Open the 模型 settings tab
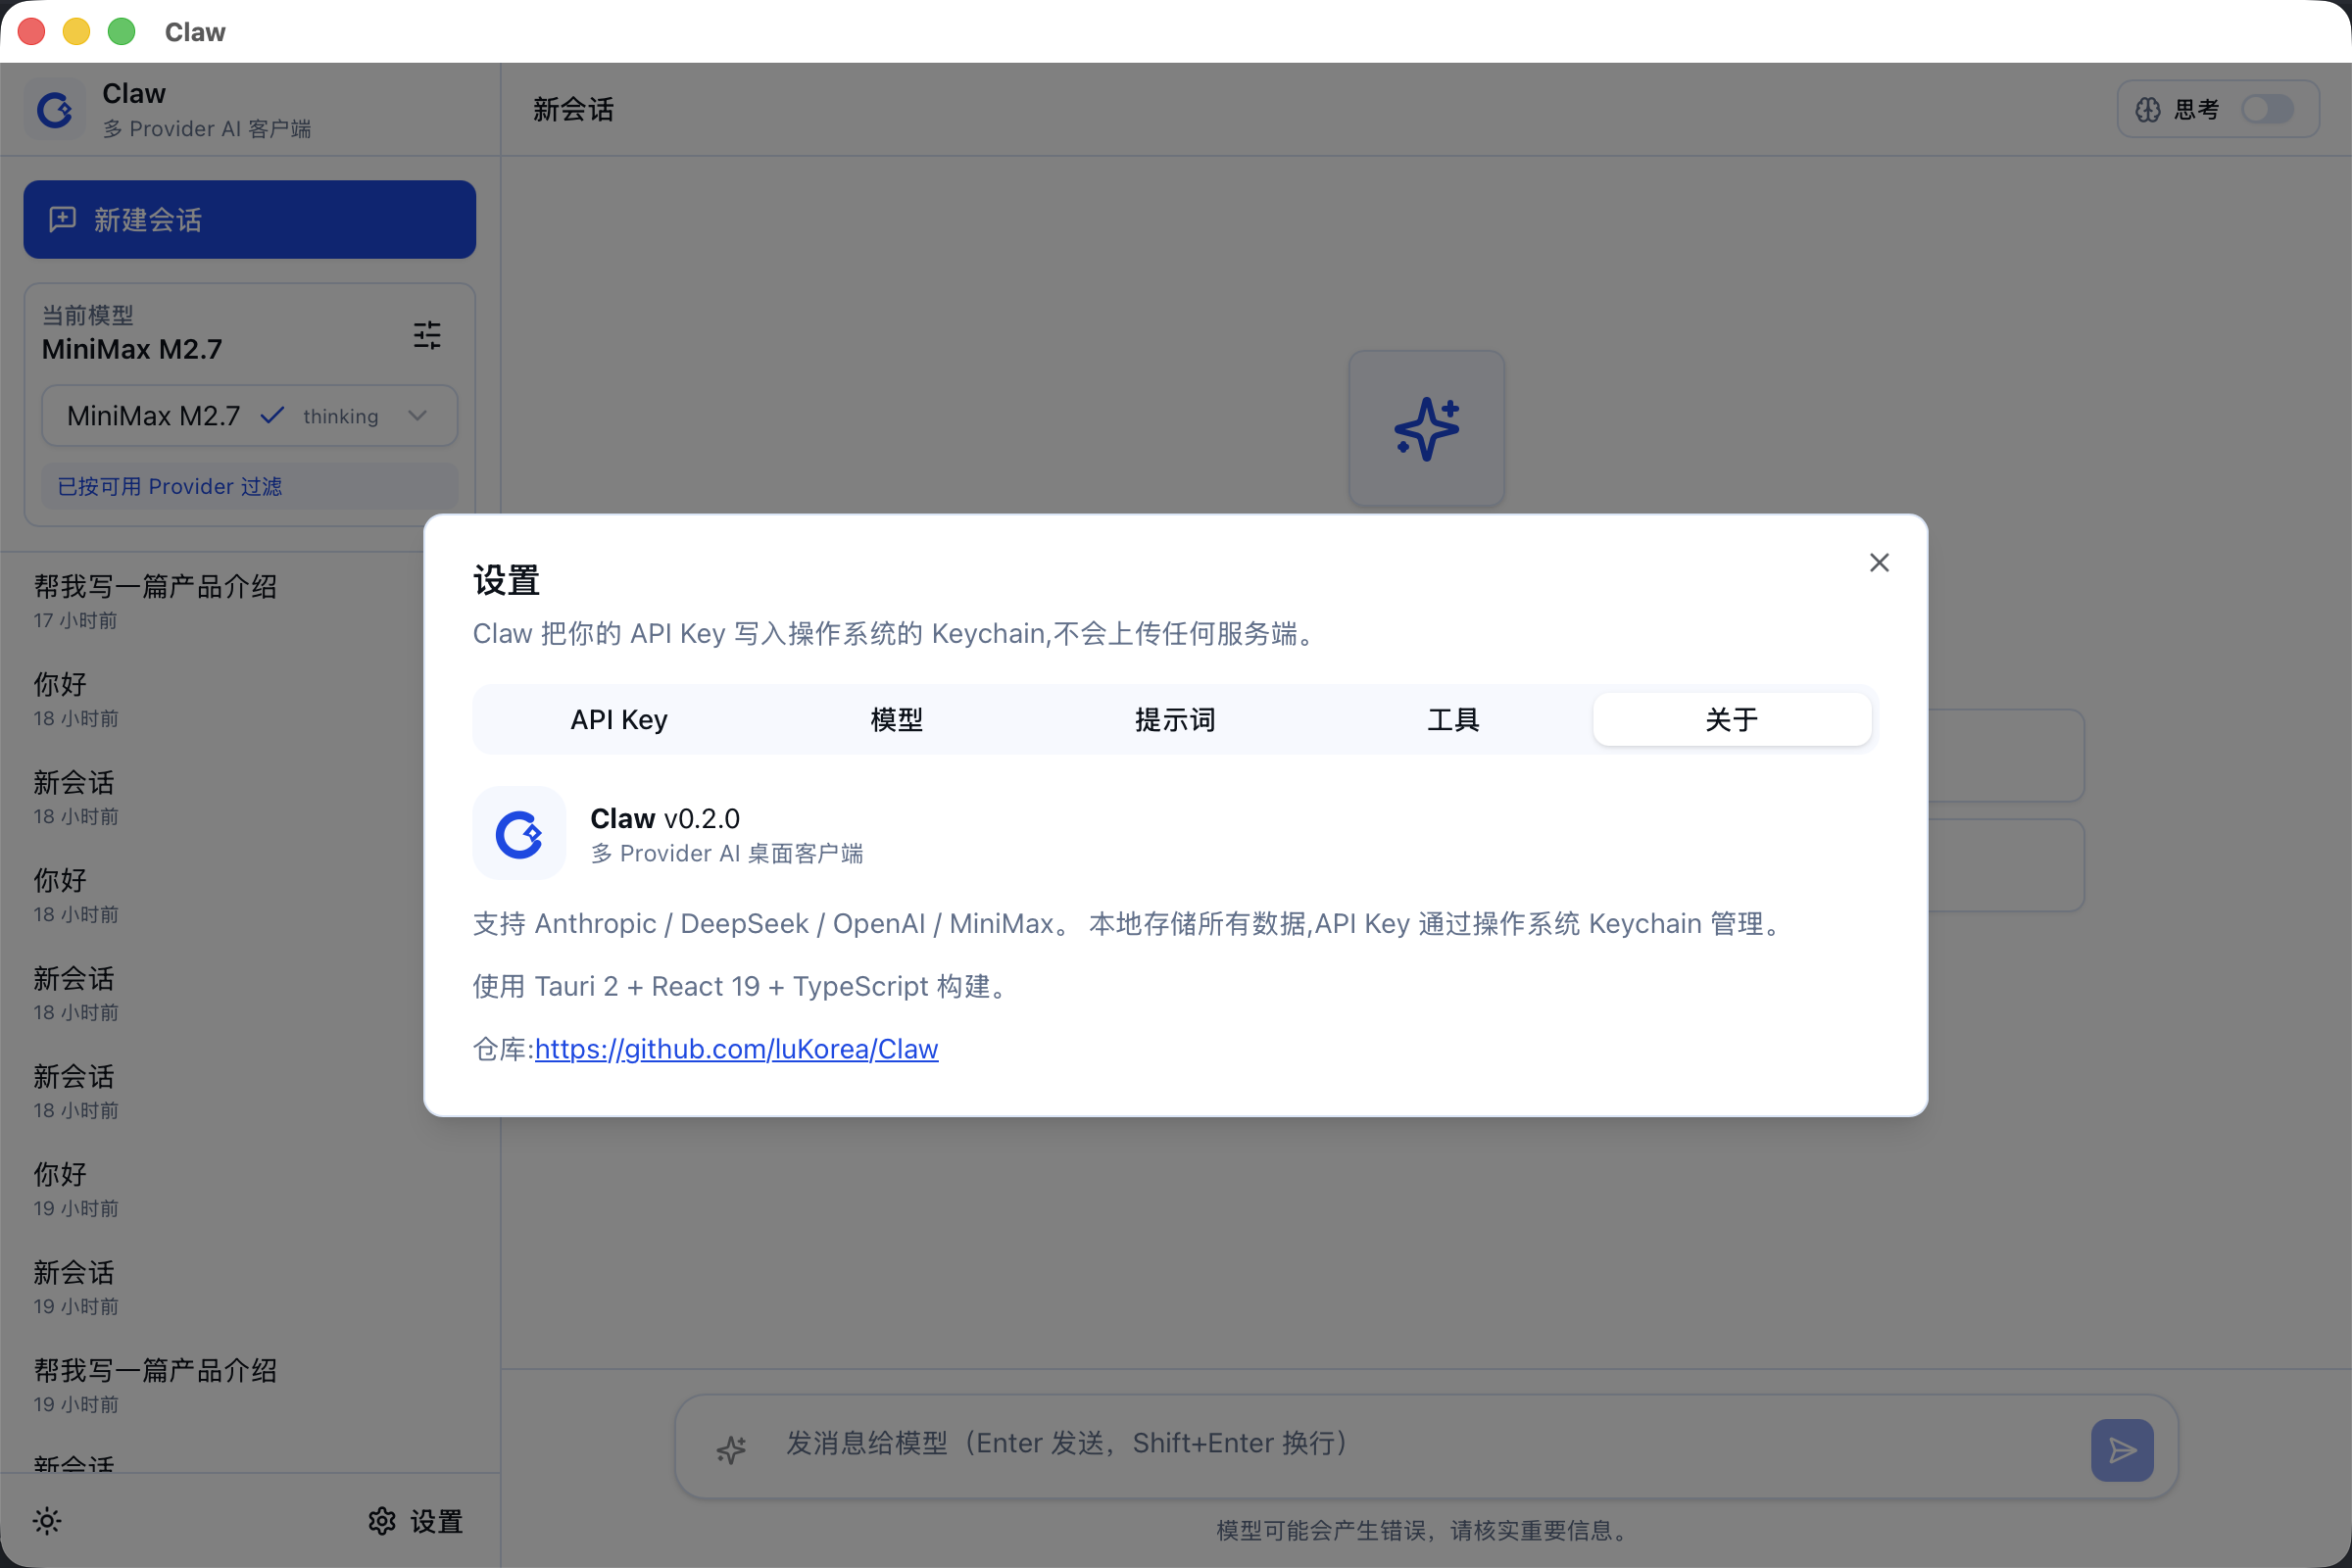The height and width of the screenshot is (1568, 2352). click(896, 719)
